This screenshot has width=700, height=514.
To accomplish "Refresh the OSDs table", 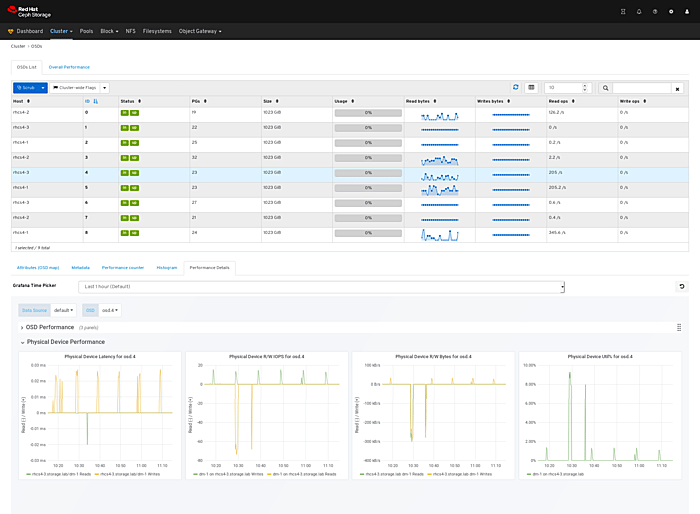I will pos(516,88).
